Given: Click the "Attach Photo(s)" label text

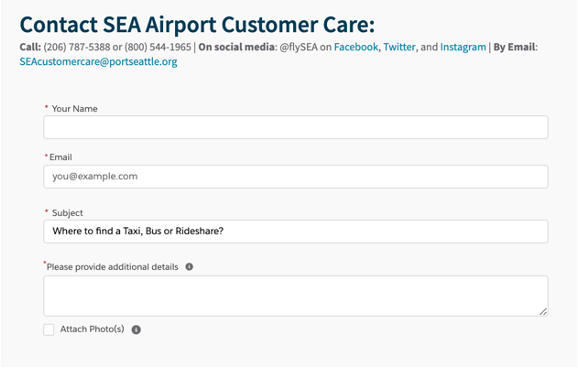Looking at the screenshot, I should pos(92,329).
